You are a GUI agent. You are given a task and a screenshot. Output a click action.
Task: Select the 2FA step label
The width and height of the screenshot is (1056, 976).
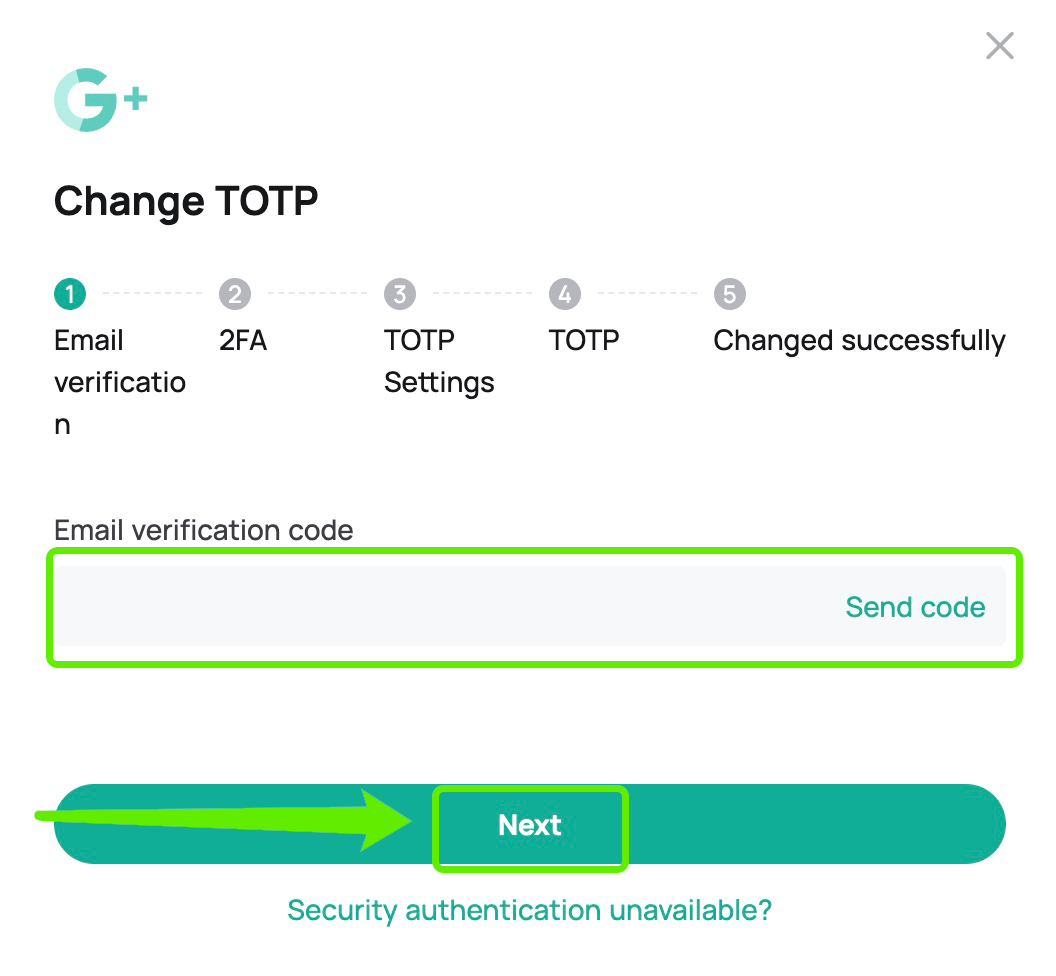[x=243, y=341]
